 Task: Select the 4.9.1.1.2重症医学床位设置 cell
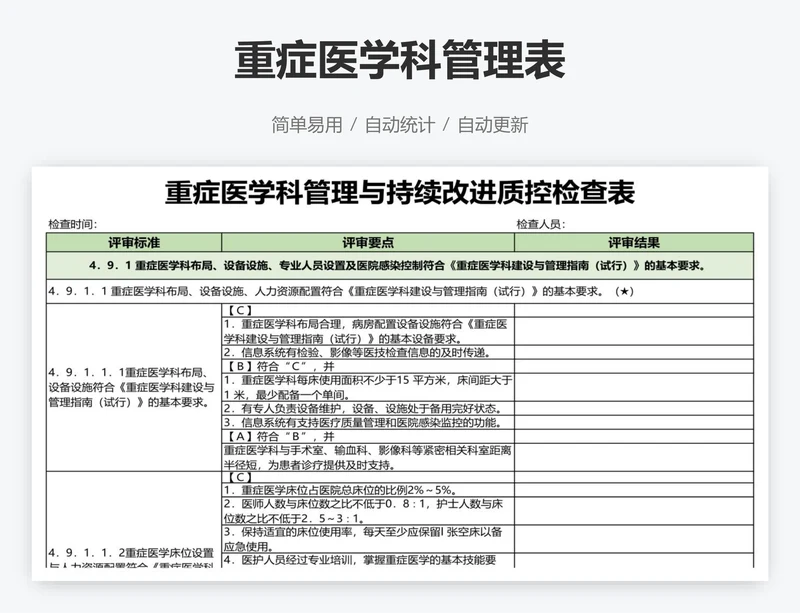[x=134, y=520]
